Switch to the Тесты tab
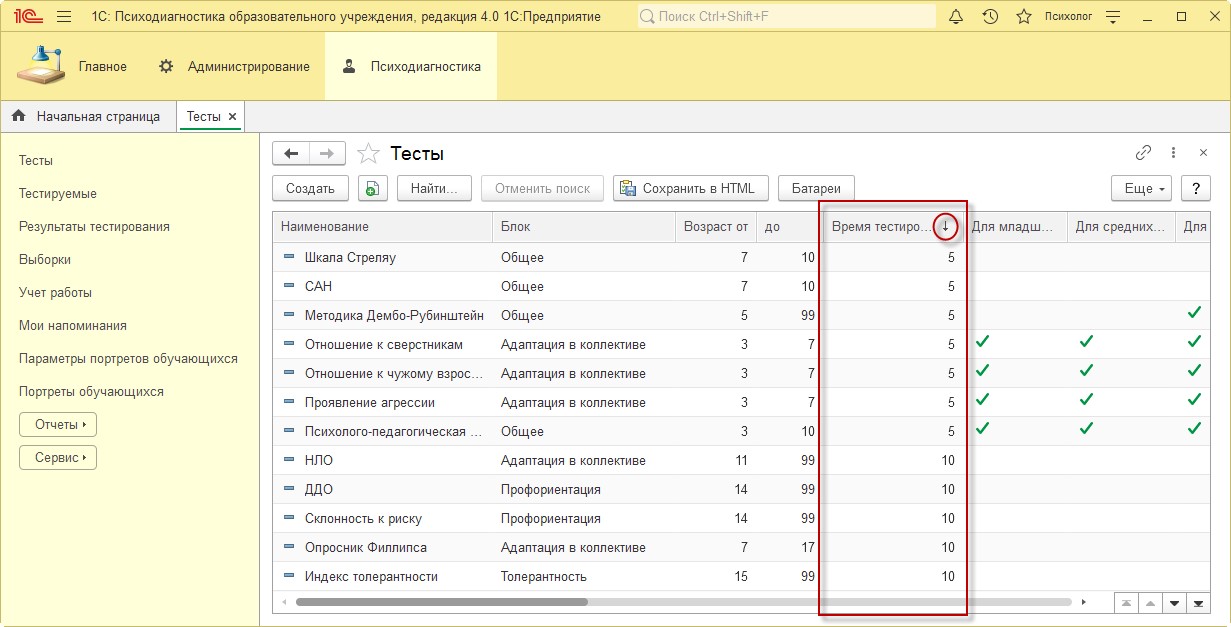1231x627 pixels. pos(211,116)
